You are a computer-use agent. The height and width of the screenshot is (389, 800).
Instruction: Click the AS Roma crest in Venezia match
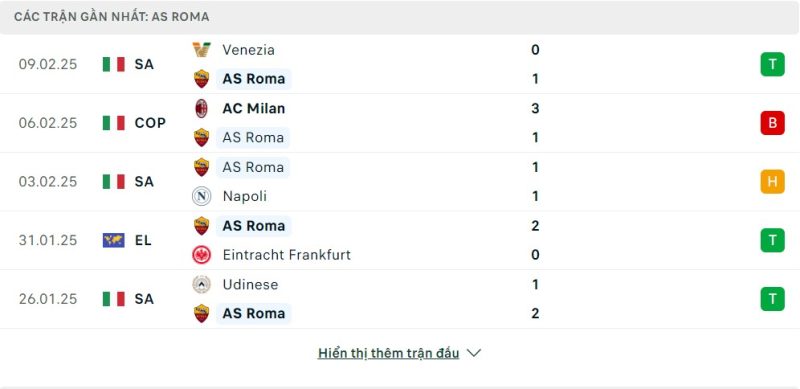click(x=202, y=79)
